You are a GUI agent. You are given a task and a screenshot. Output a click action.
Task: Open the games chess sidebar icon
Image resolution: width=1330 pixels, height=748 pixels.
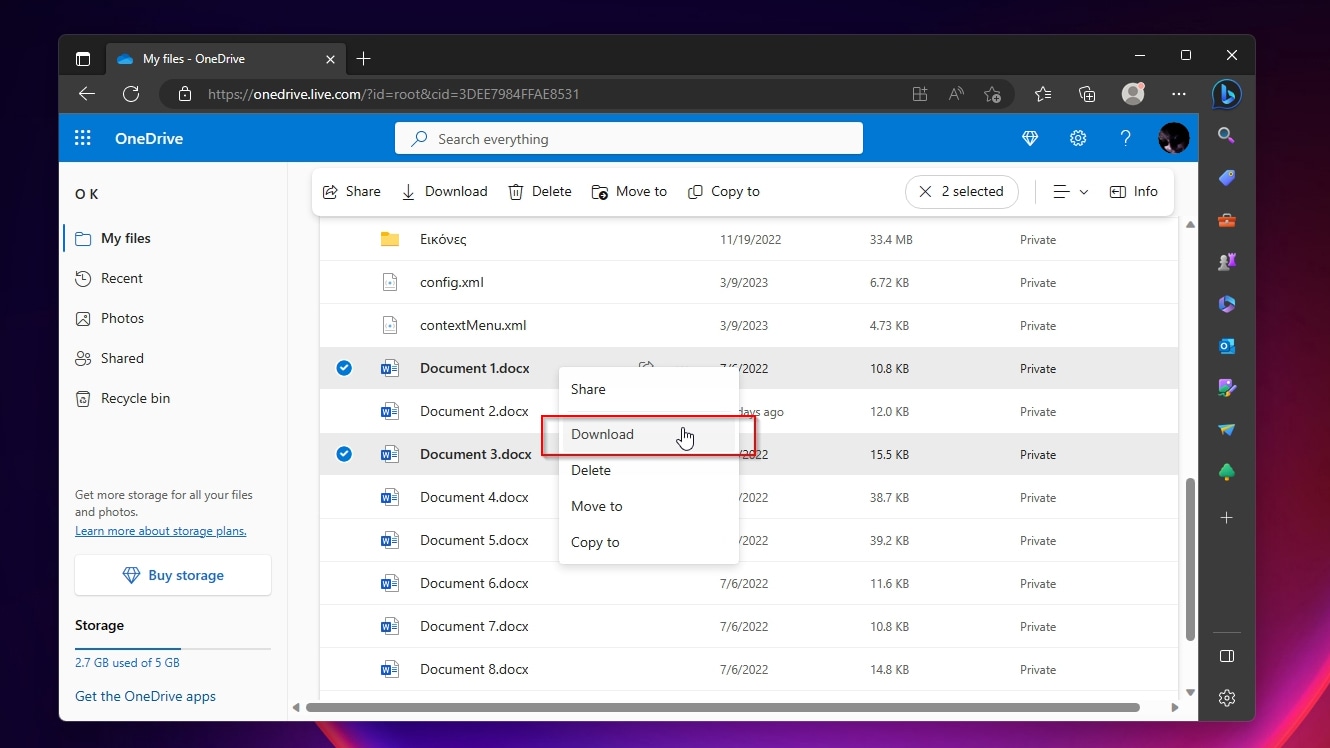pyautogui.click(x=1226, y=262)
